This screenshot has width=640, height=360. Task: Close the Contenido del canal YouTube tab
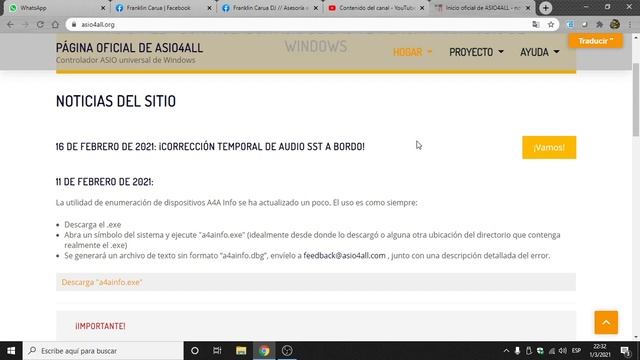pos(422,8)
